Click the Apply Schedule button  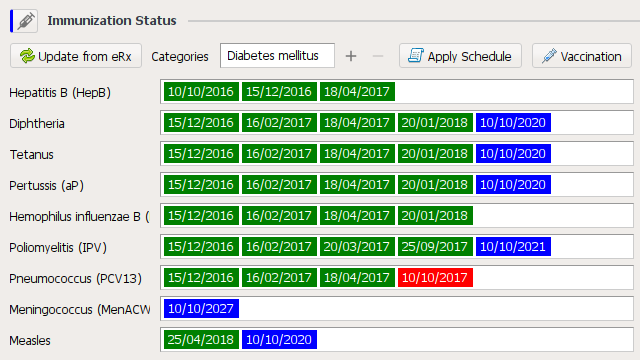(x=460, y=56)
